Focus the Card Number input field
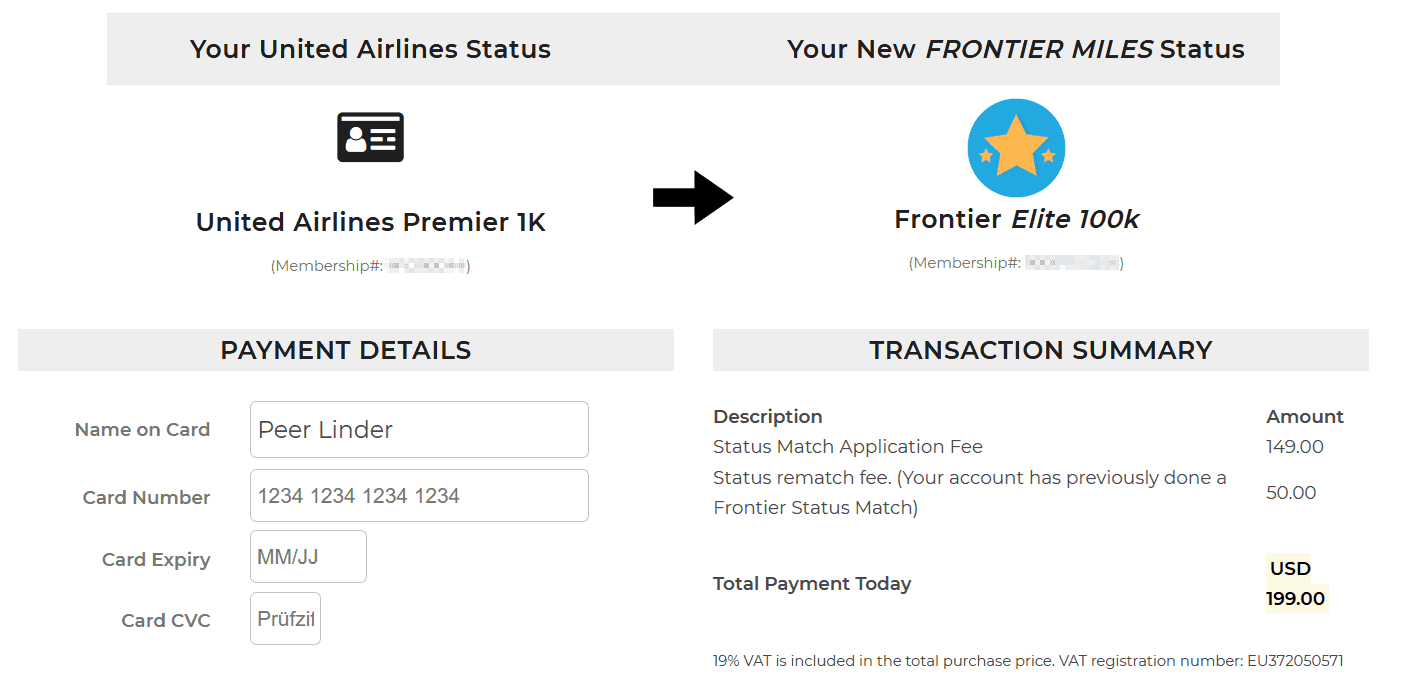1404x679 pixels. point(419,496)
